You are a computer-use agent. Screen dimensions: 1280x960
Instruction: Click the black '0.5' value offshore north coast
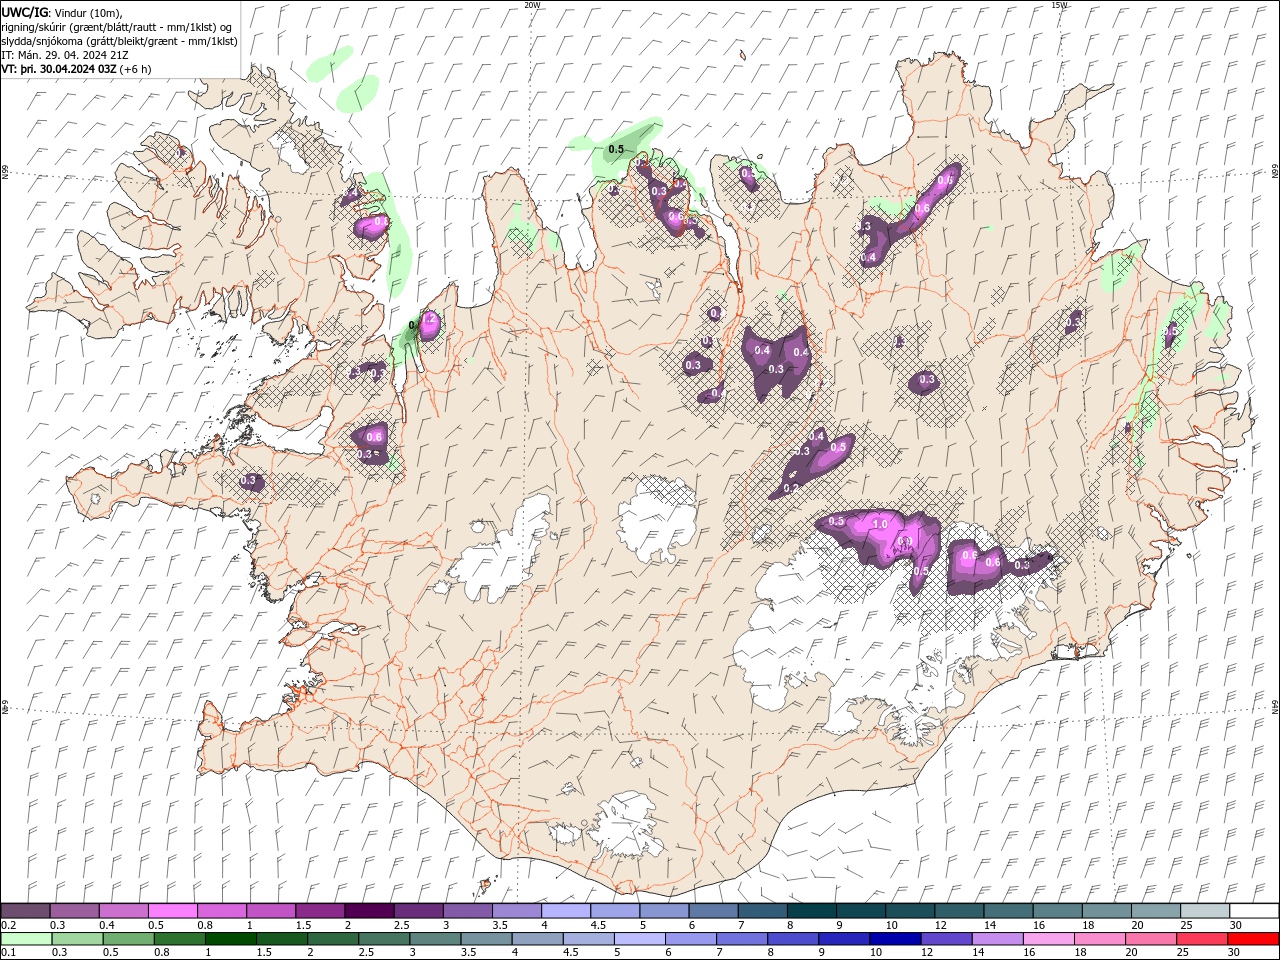click(616, 149)
